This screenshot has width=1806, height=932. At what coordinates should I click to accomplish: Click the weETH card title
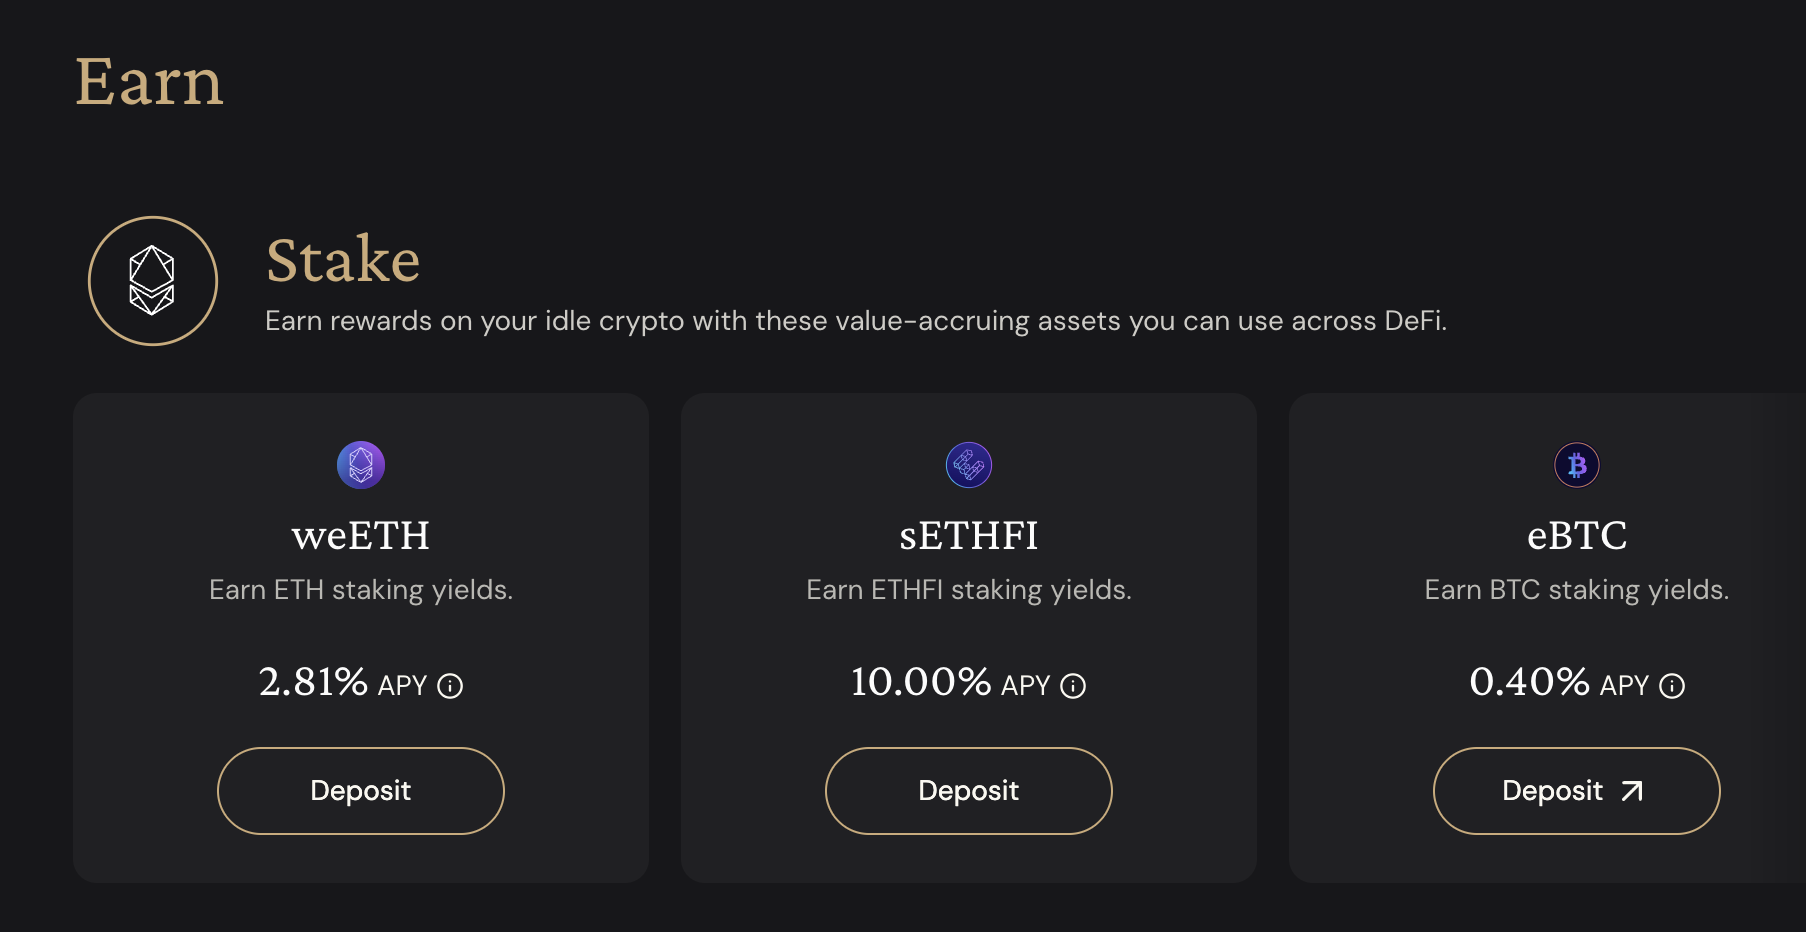pyautogui.click(x=361, y=536)
